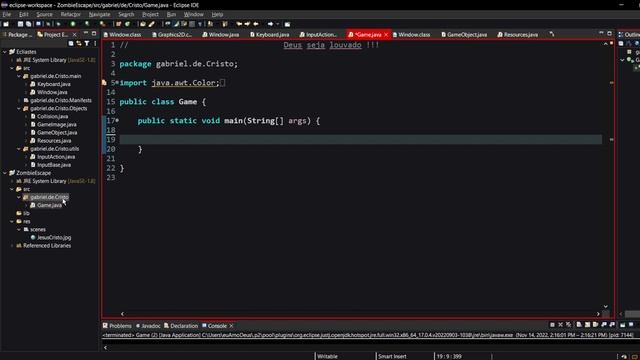Minimize the Project Explorer panel

pyautogui.click(x=86, y=33)
